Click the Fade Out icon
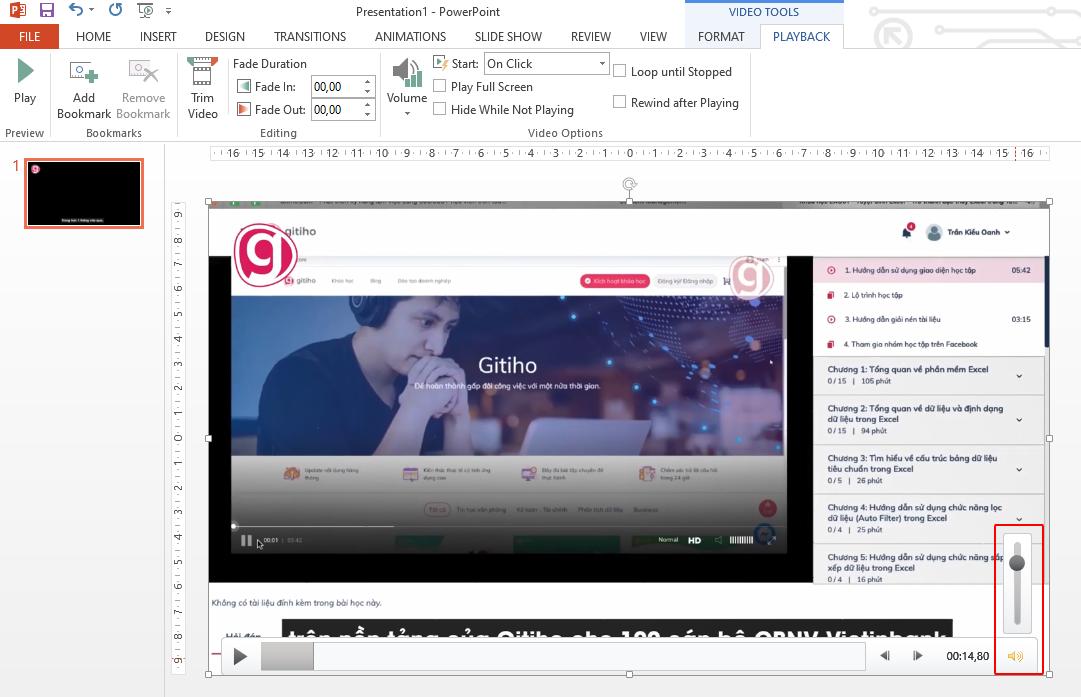1081x697 pixels. [244, 109]
